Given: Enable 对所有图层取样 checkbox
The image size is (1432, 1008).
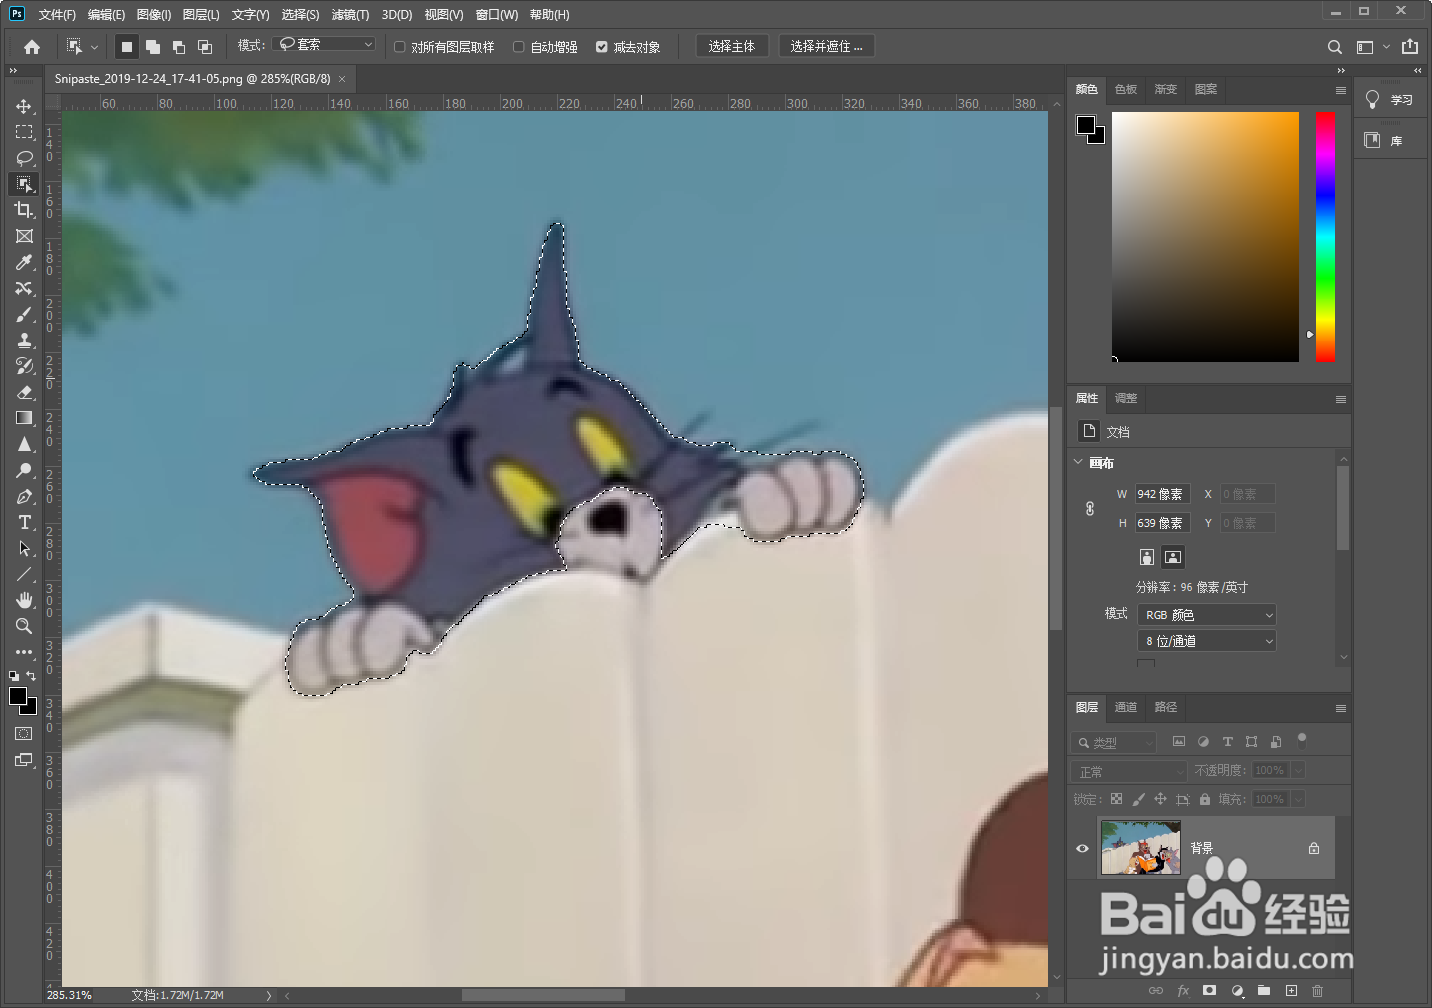Looking at the screenshot, I should pyautogui.click(x=400, y=47).
